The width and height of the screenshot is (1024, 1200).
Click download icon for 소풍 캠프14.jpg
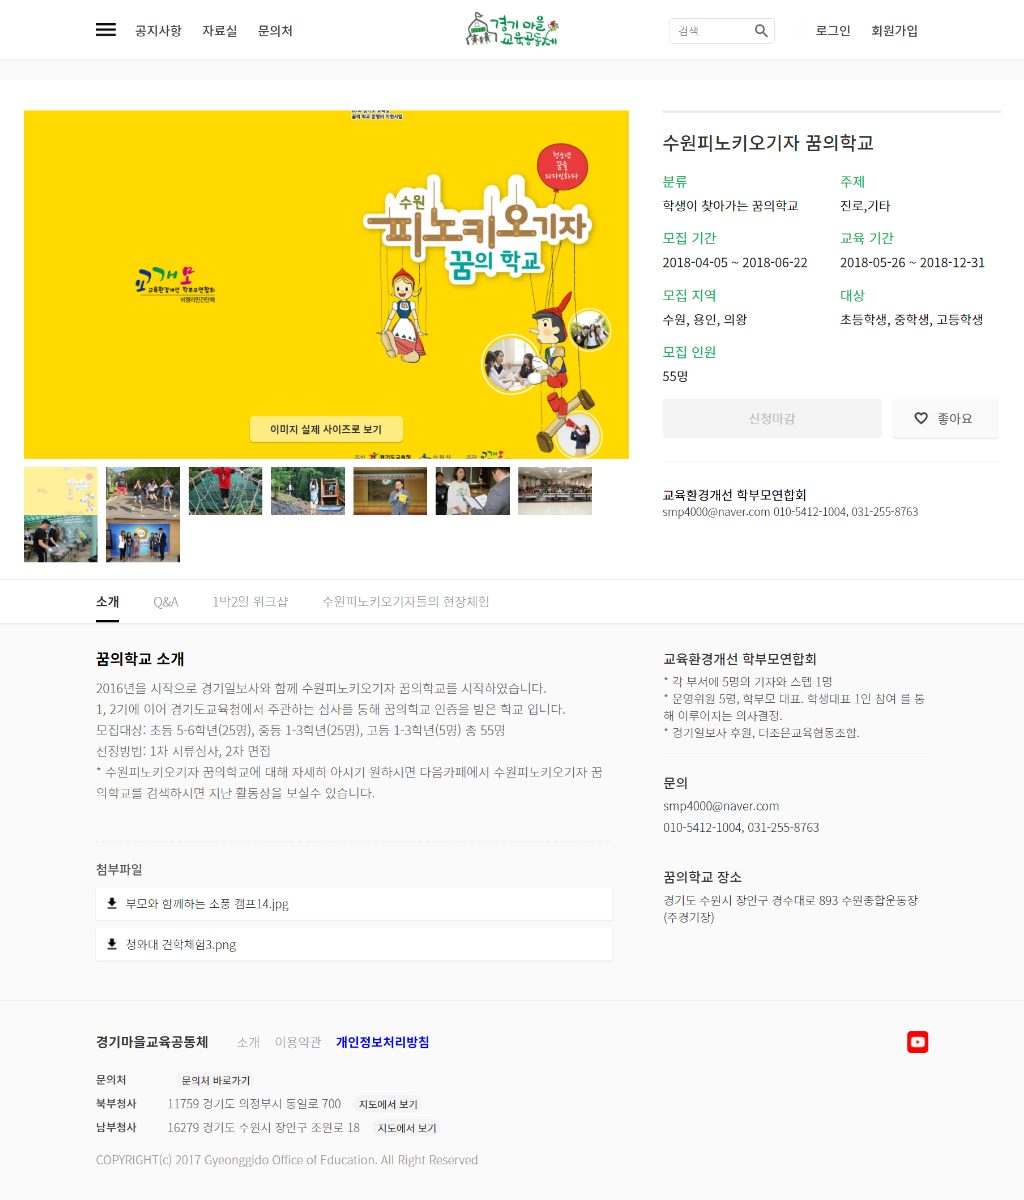point(112,903)
